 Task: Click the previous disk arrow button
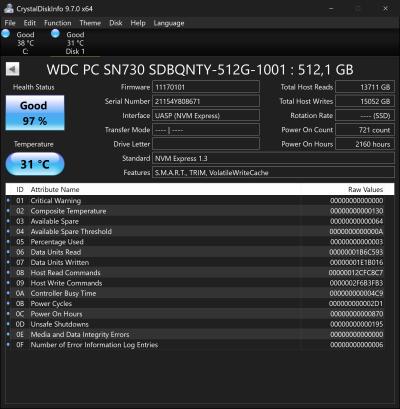click(12, 69)
